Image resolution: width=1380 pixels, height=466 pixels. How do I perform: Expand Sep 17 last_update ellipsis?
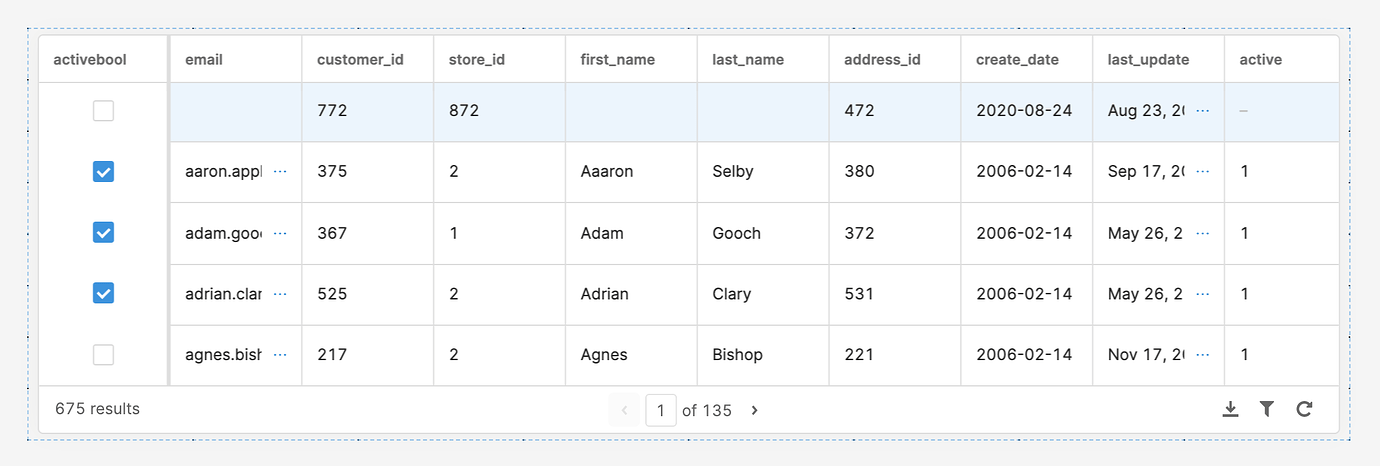(1203, 171)
